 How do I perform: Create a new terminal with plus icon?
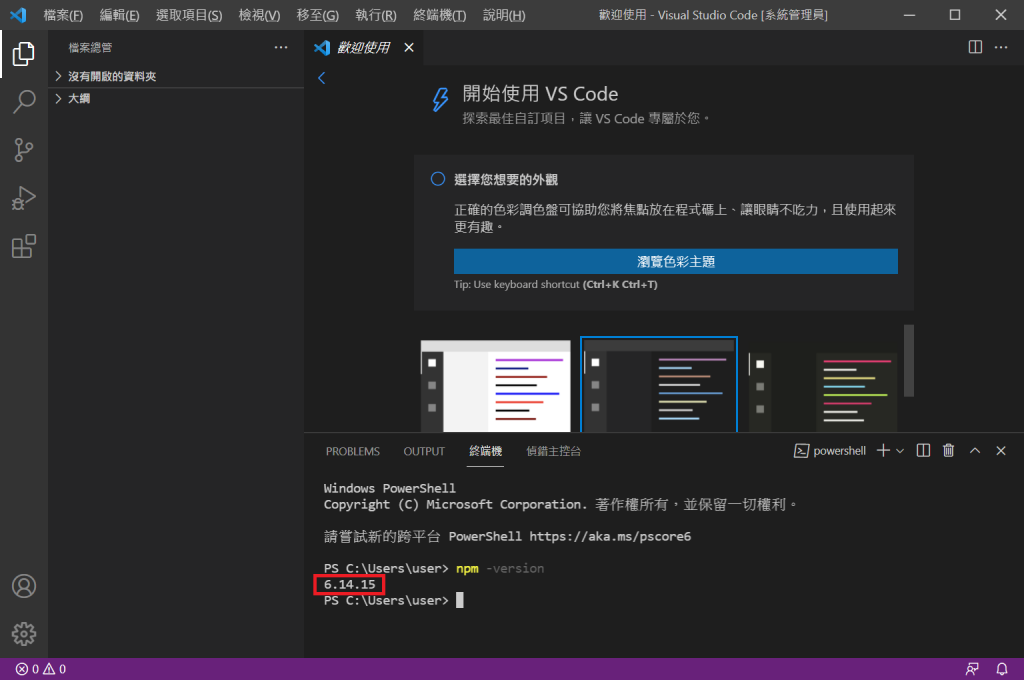pyautogui.click(x=883, y=451)
